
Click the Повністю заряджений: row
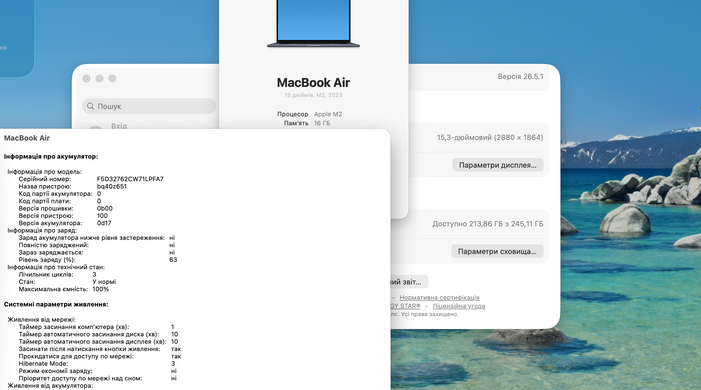pos(97,245)
